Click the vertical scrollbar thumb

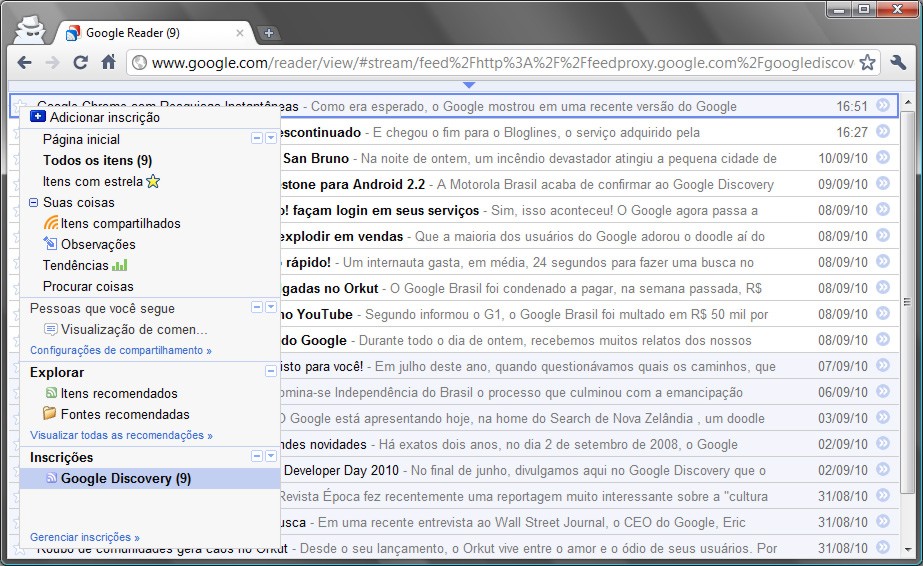click(x=908, y=301)
